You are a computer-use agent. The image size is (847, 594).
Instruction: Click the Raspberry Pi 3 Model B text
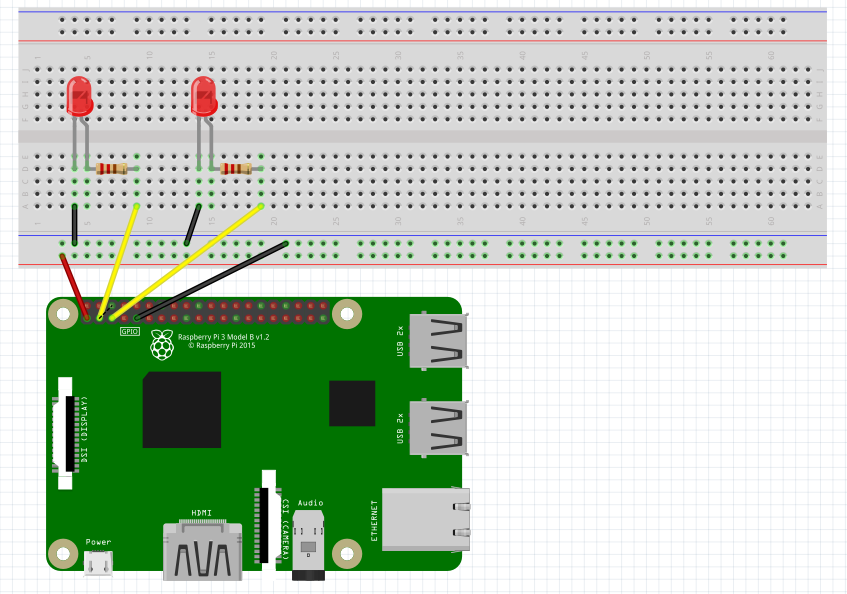click(x=223, y=338)
